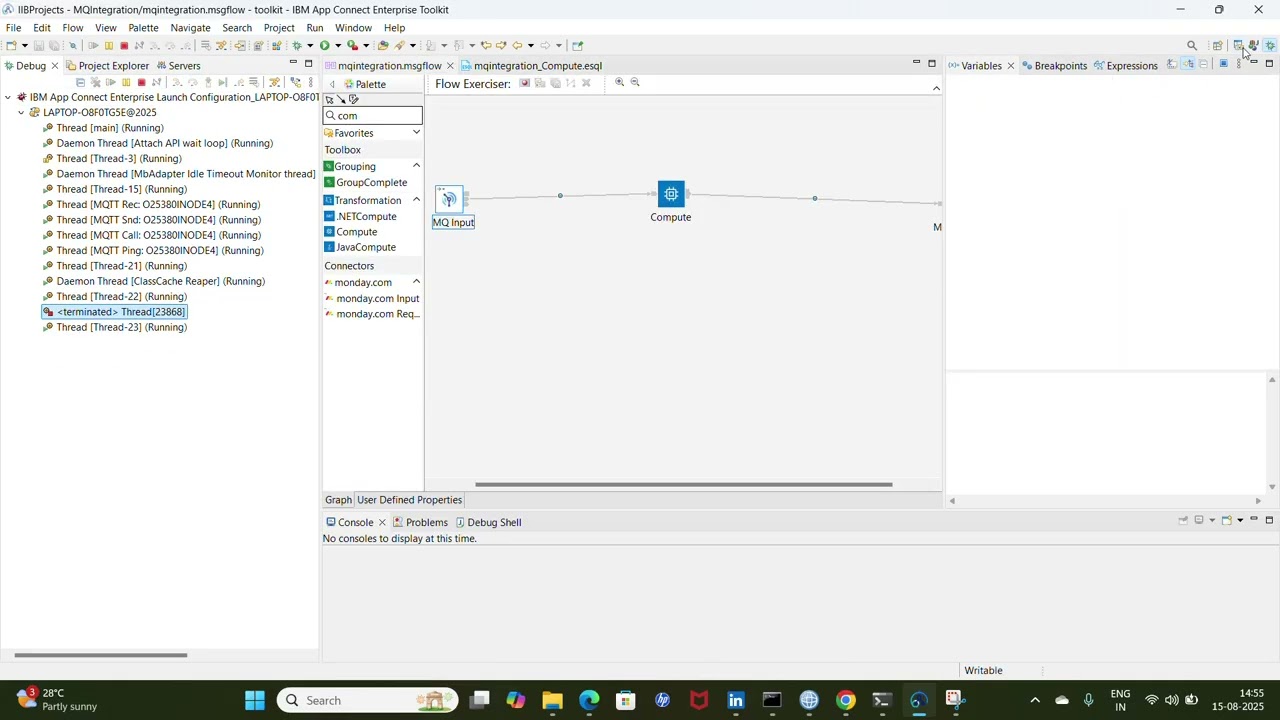Open the mqintegration_Compute.esql editor tab
1280x720 pixels.
pos(531,66)
